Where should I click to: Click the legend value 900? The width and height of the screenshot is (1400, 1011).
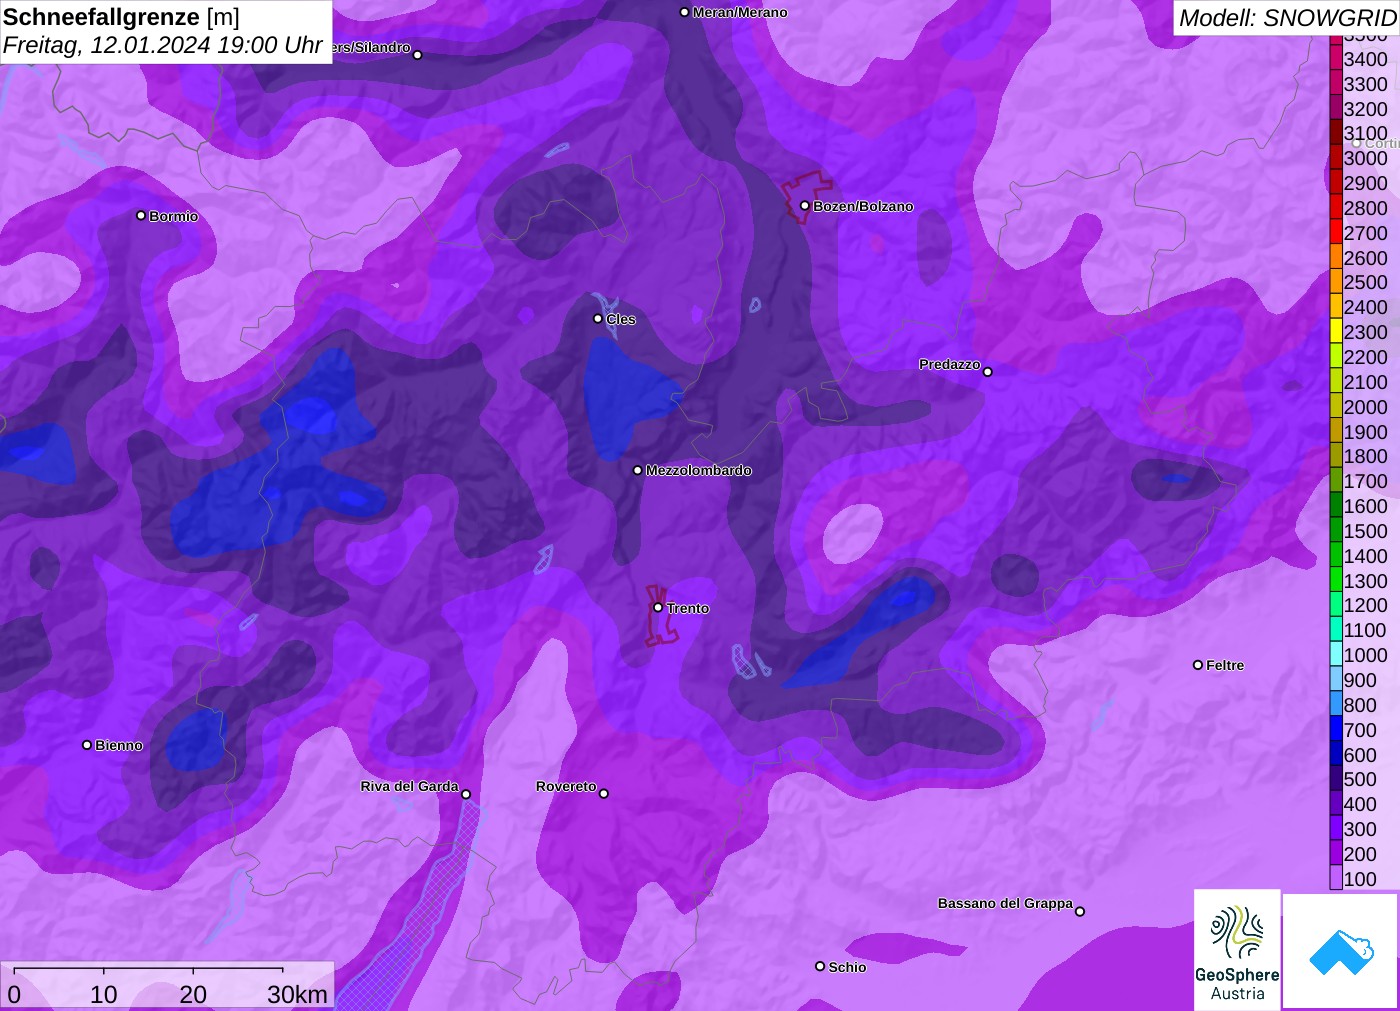[1360, 680]
